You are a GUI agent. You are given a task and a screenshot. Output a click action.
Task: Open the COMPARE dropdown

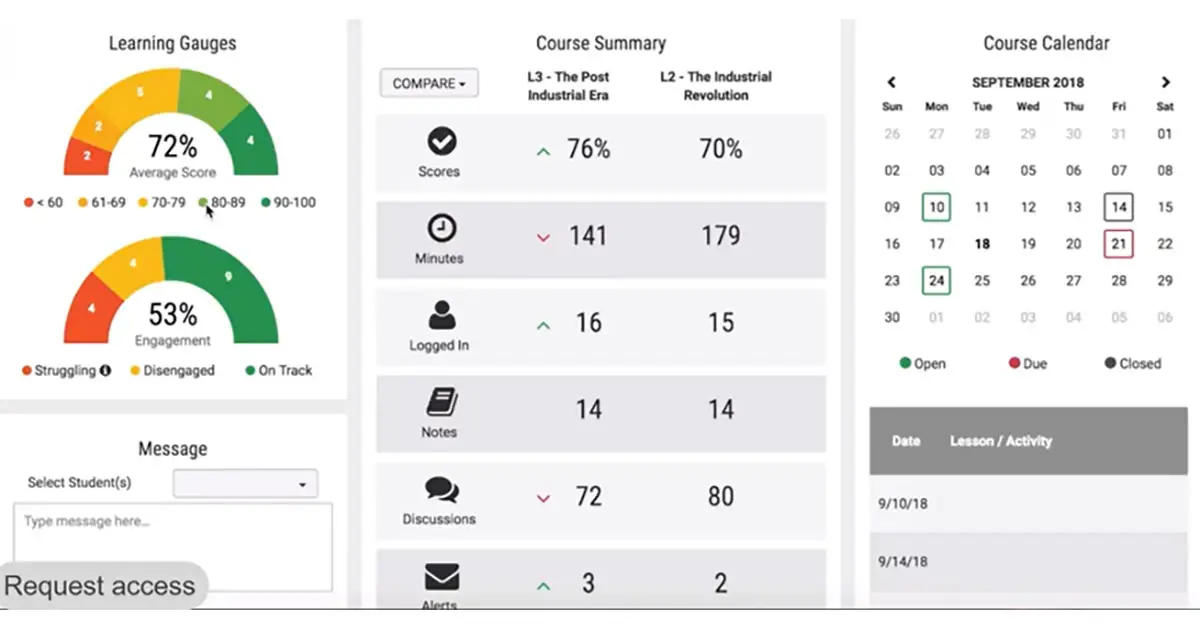pos(428,84)
